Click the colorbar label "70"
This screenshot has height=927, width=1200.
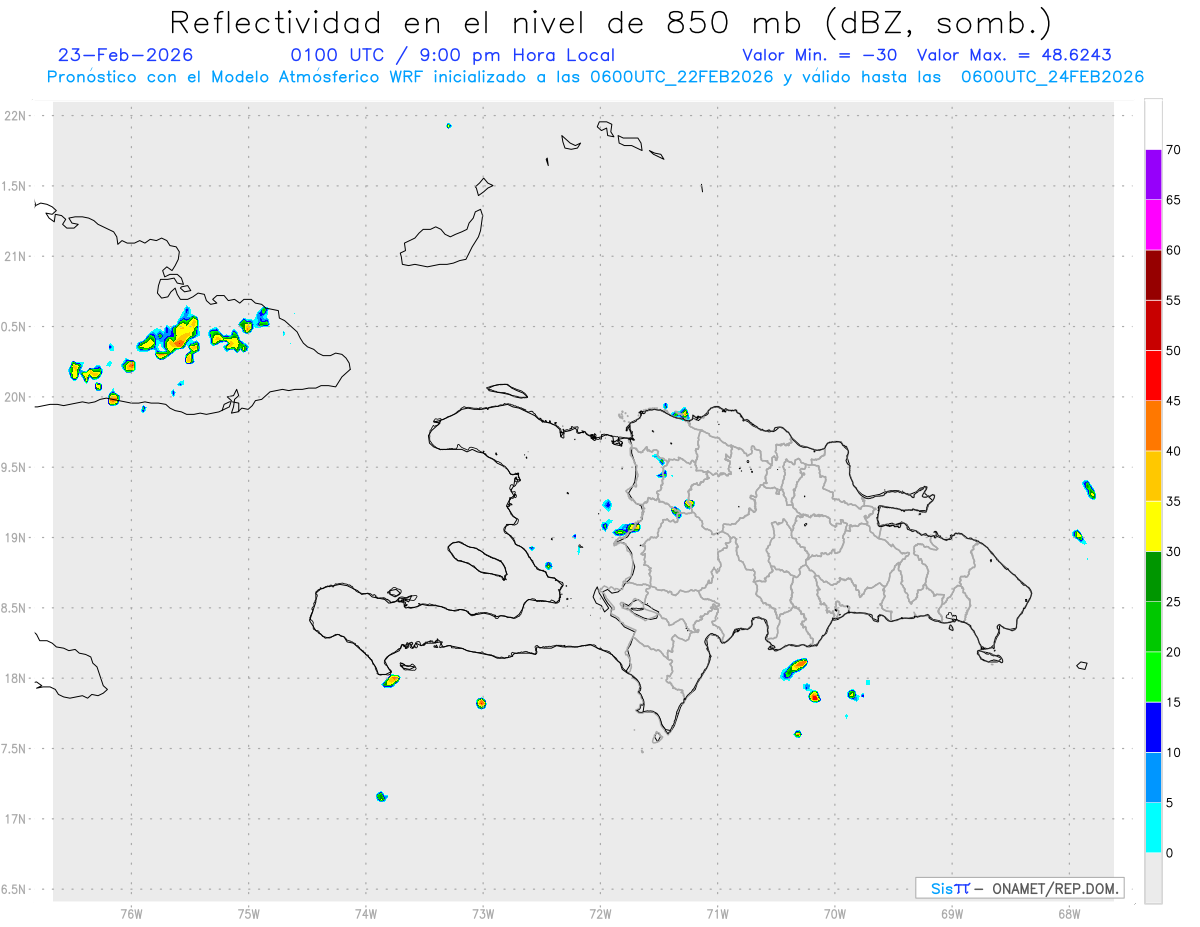(x=1173, y=150)
